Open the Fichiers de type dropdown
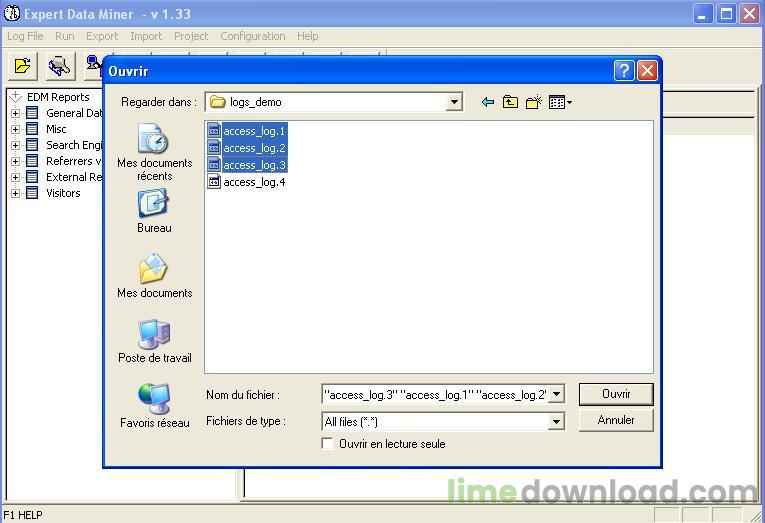Screen dimensions: 765x523 (x=556, y=422)
